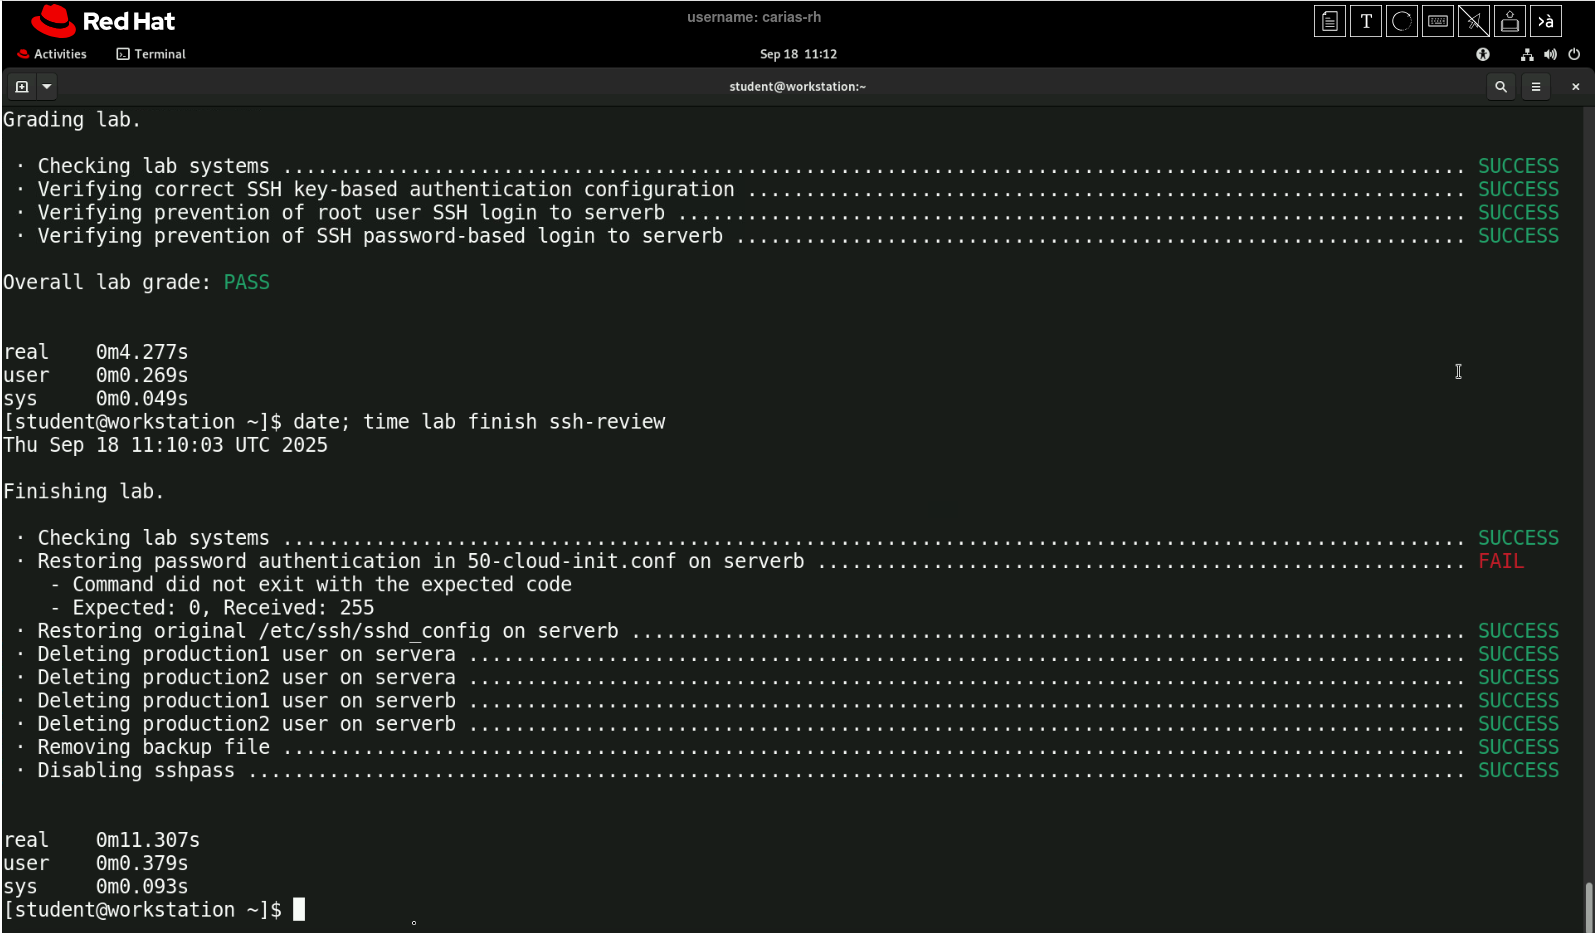Open the on-screen keyboard icon

(1438, 21)
